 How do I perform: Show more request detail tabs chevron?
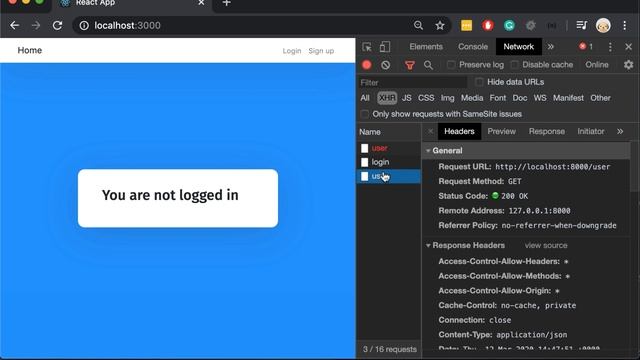point(620,131)
